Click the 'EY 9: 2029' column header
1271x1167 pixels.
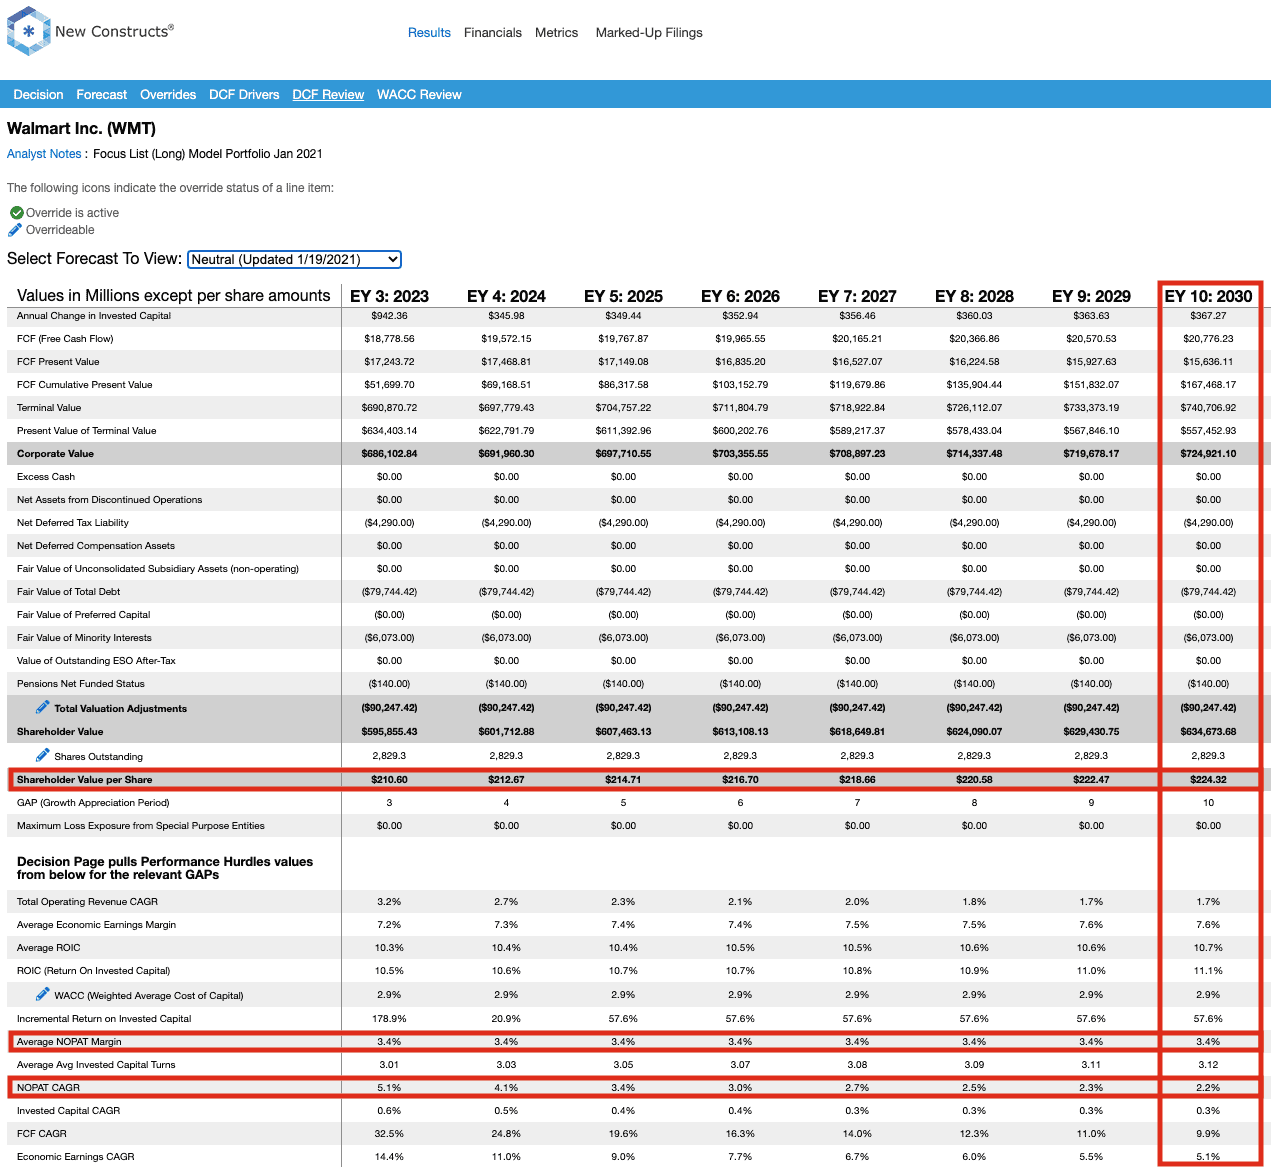click(1091, 296)
